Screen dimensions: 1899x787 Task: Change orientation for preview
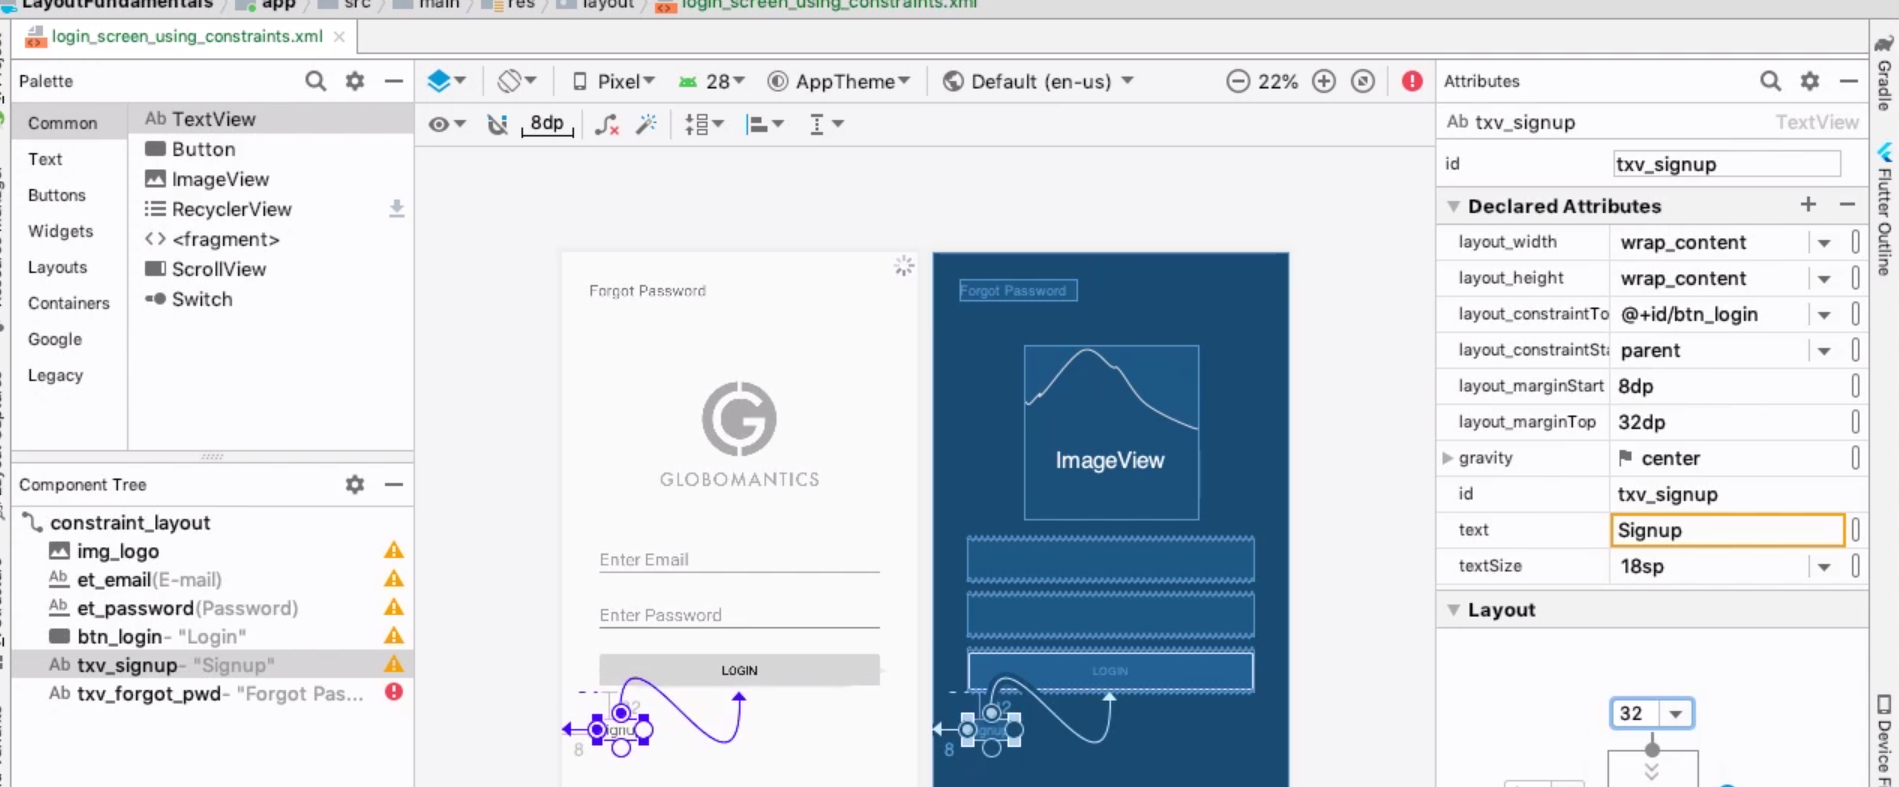click(517, 81)
